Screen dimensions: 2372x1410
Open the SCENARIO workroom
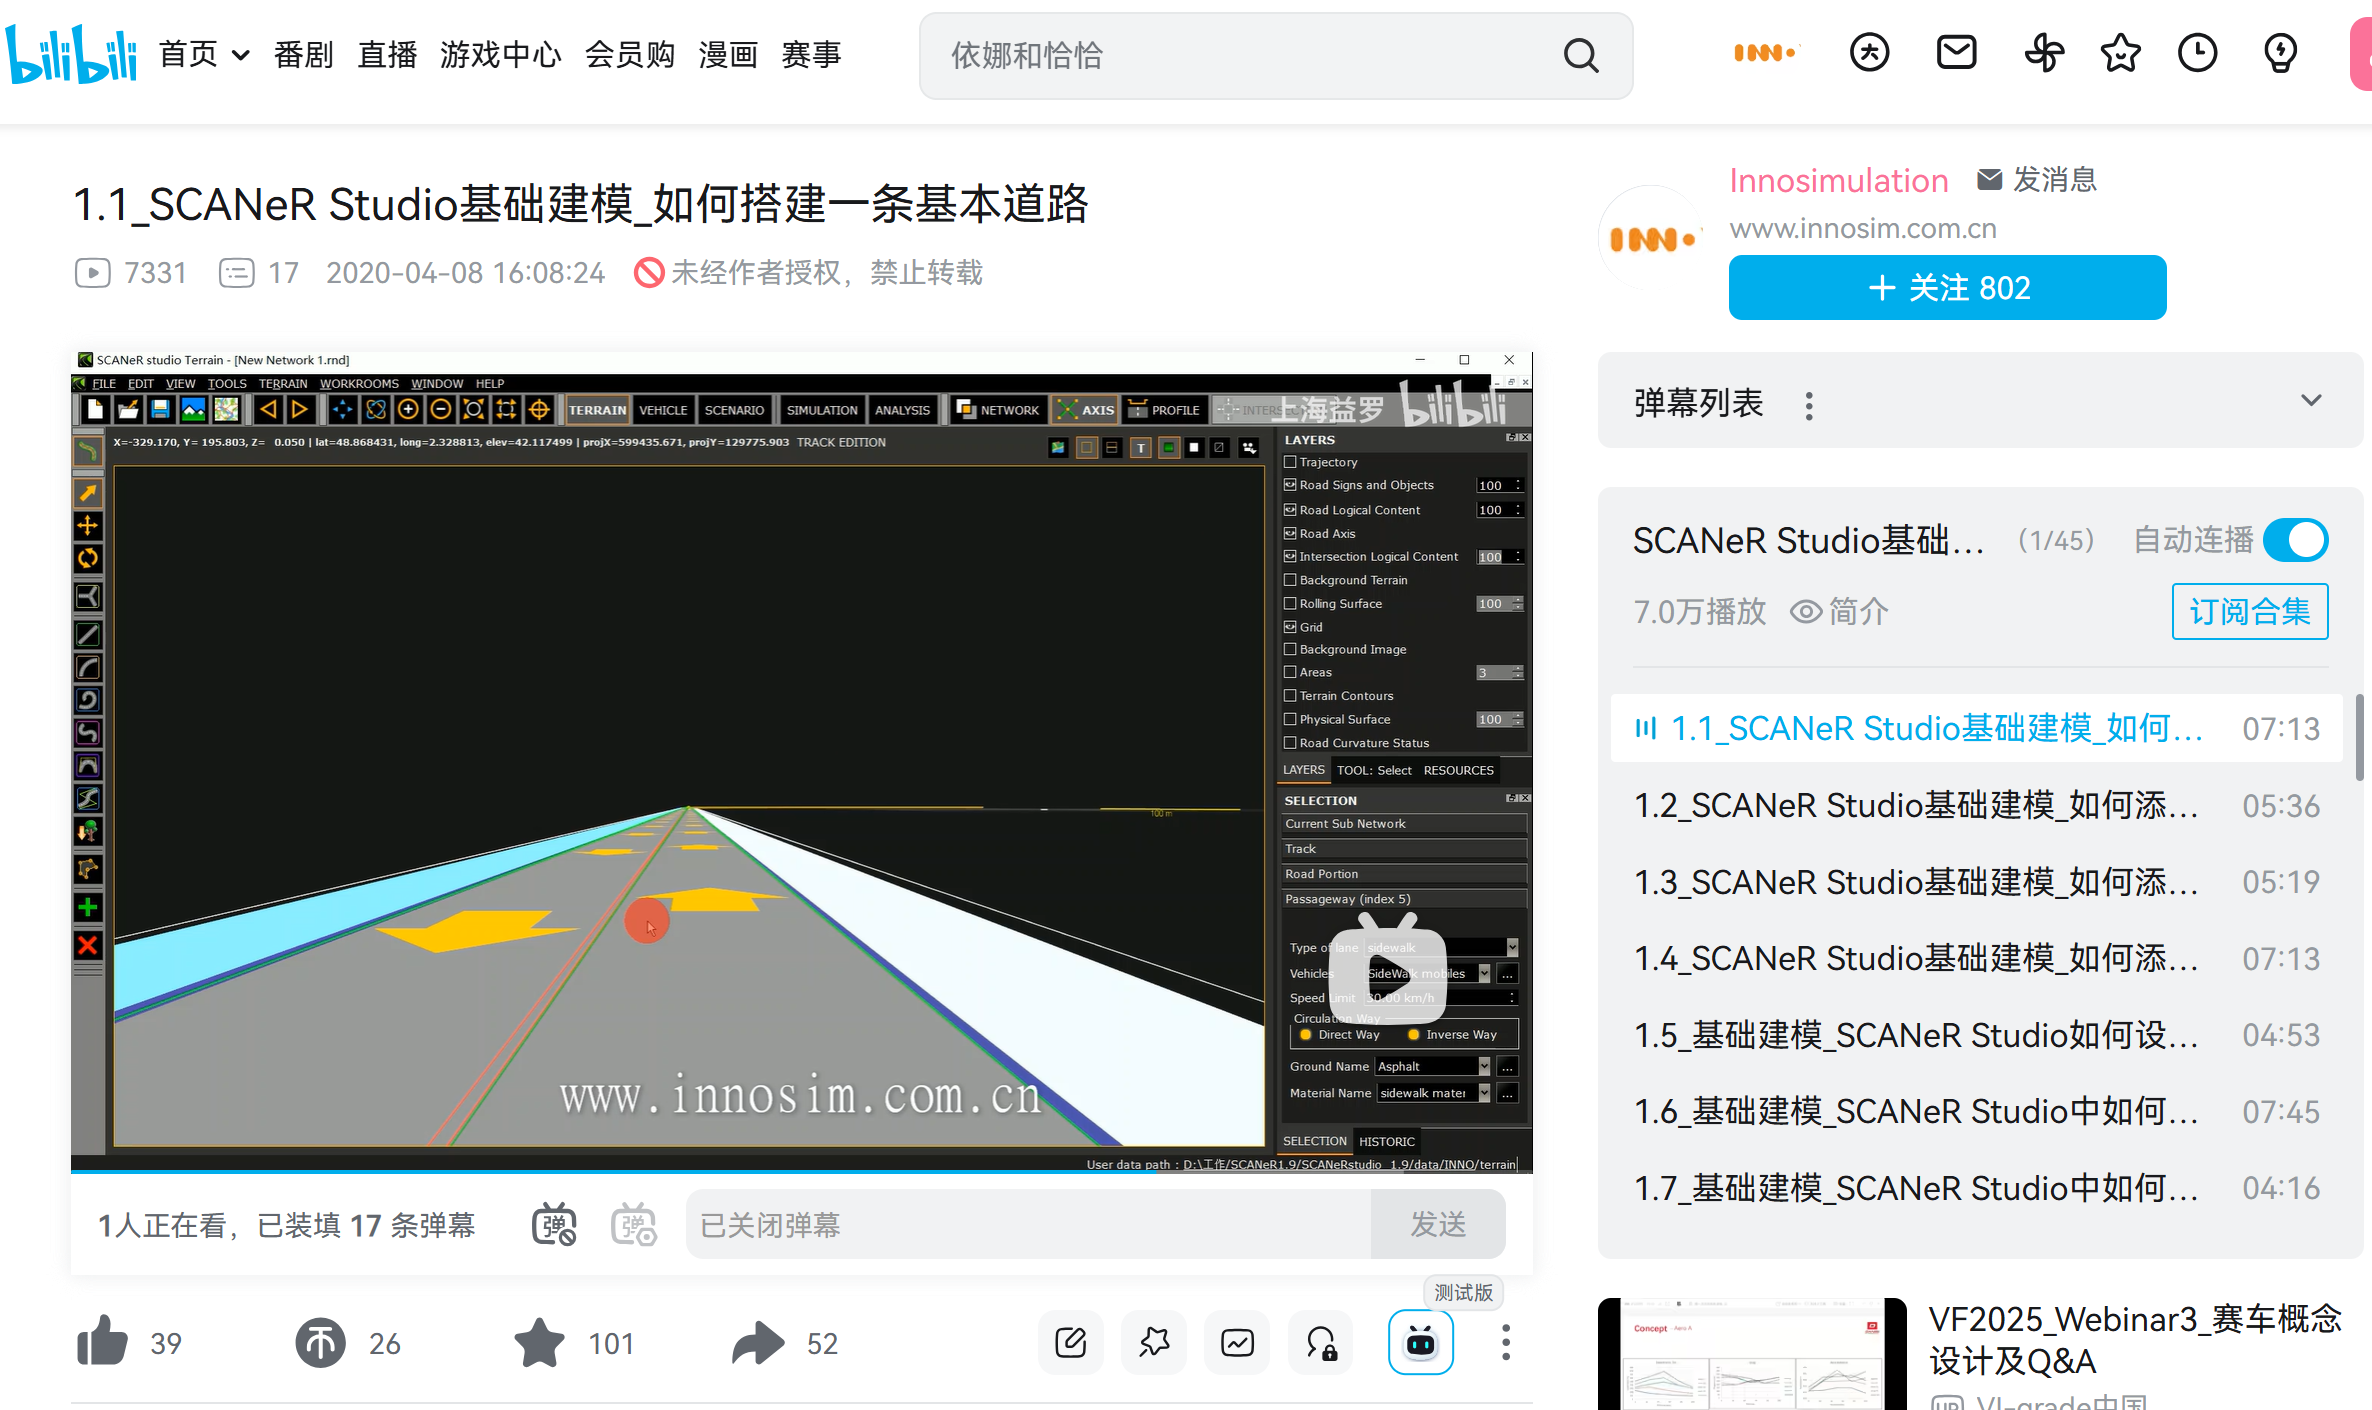pos(734,409)
